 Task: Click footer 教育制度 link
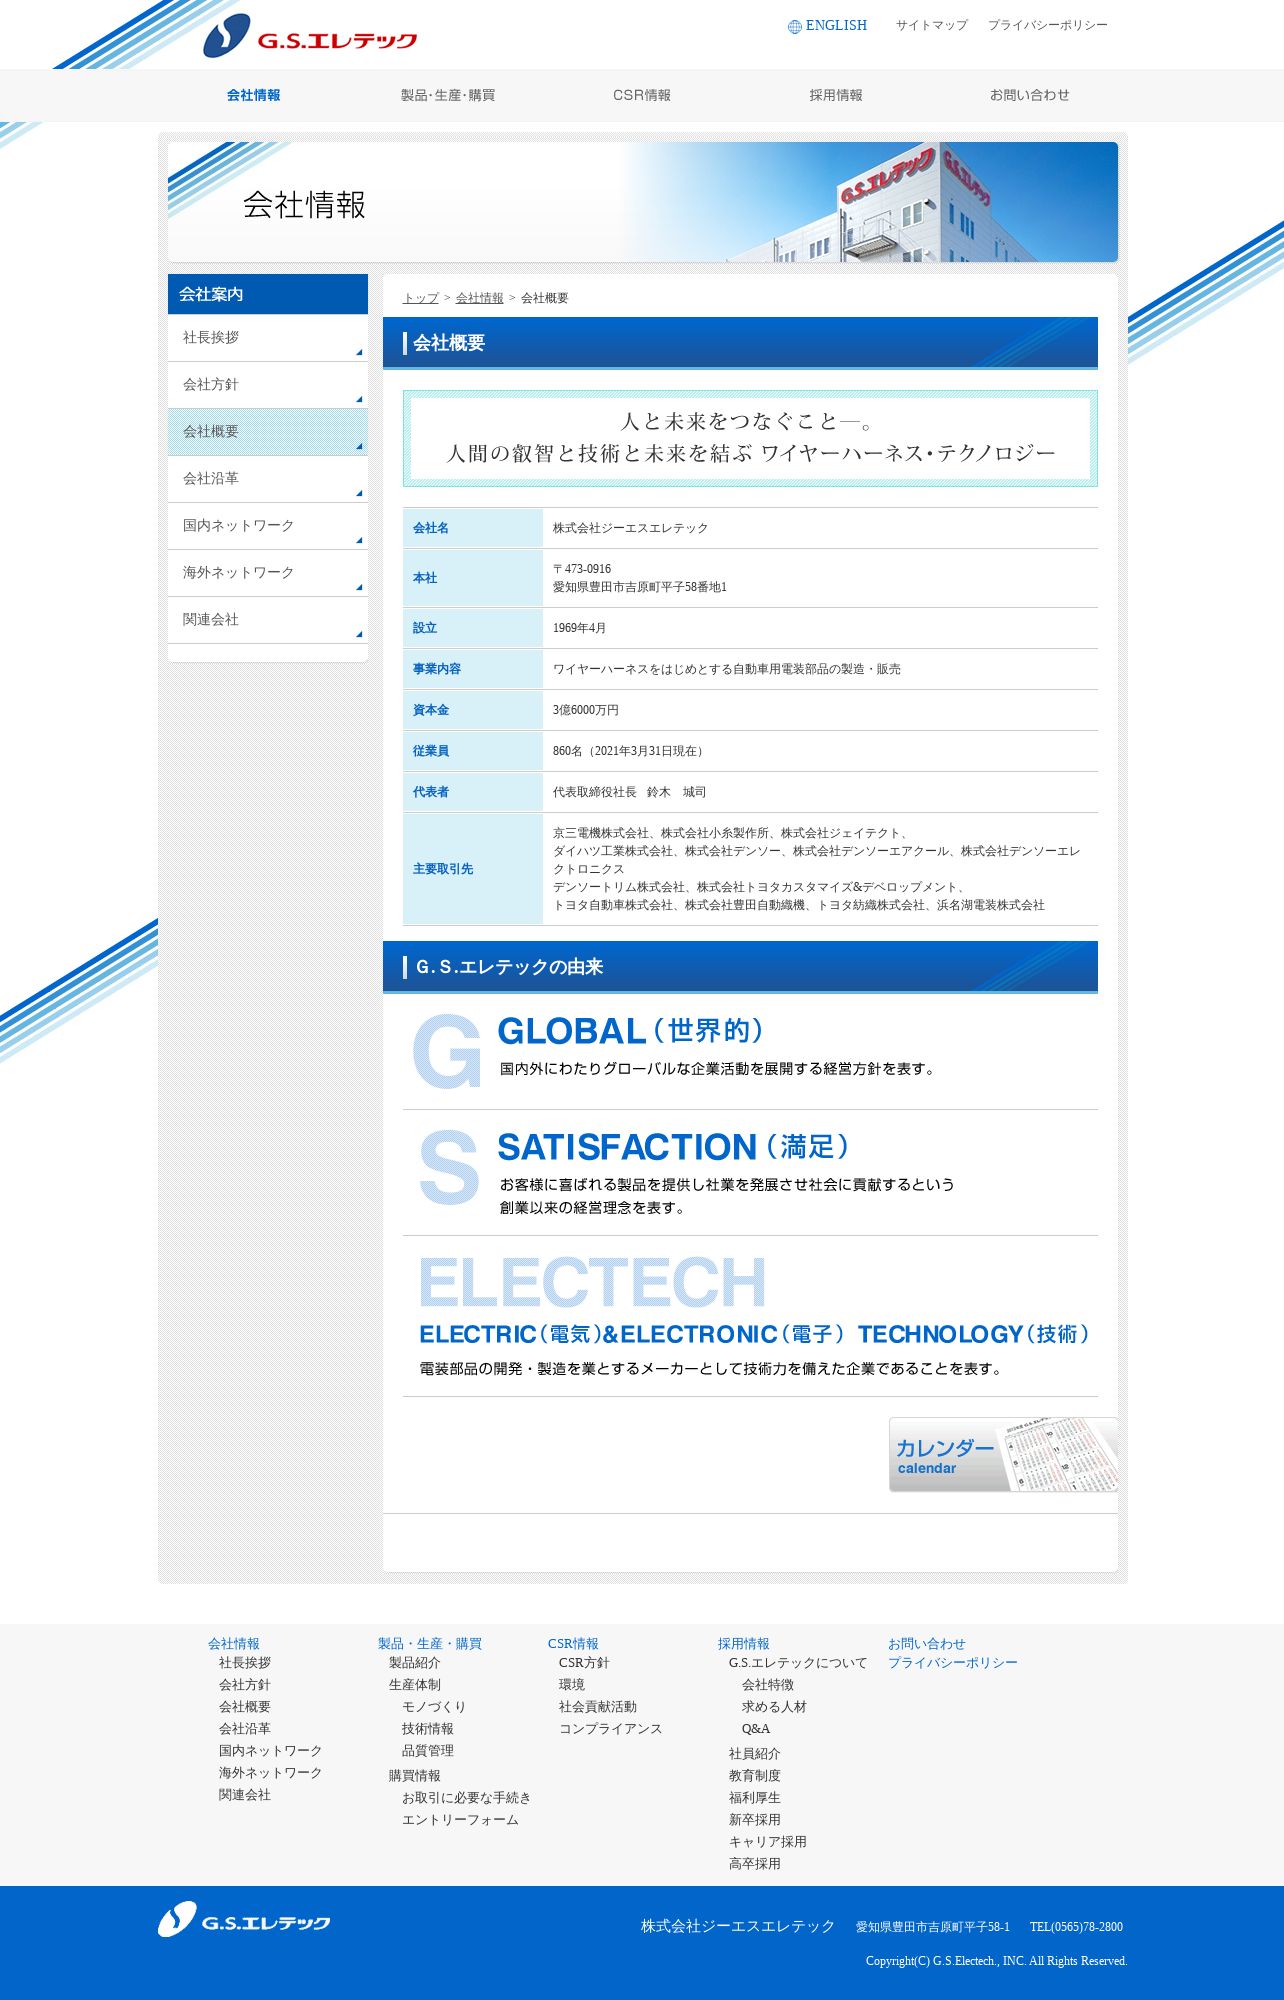pos(755,1776)
